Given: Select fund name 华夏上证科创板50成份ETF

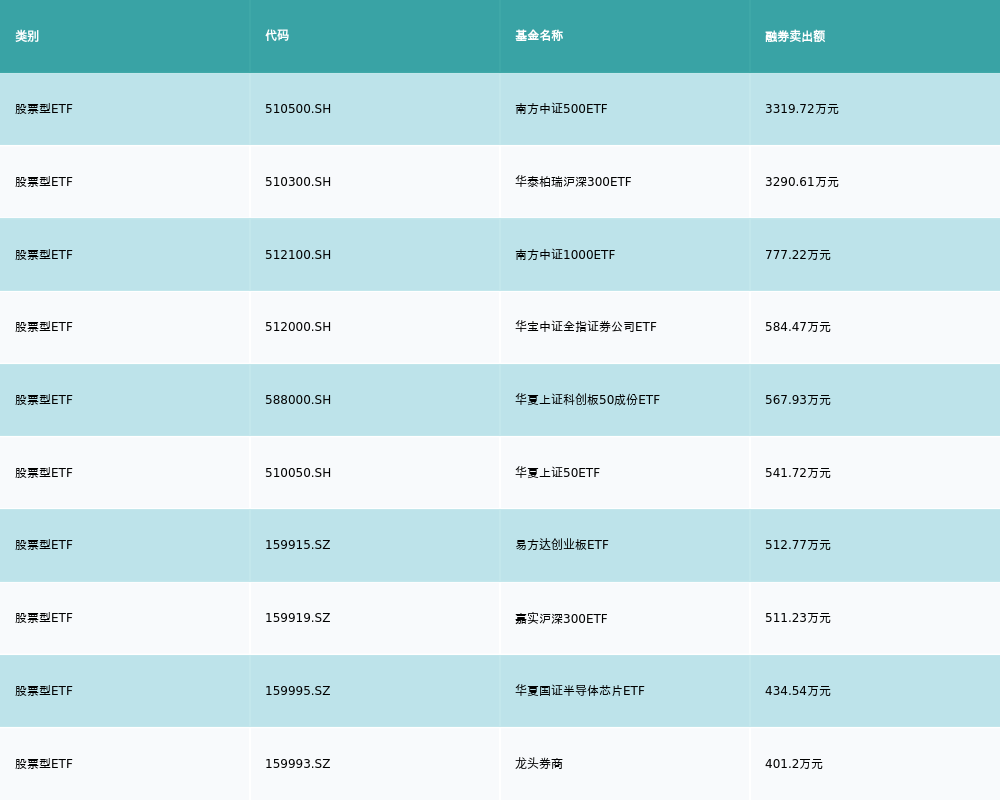Looking at the screenshot, I should click(587, 400).
